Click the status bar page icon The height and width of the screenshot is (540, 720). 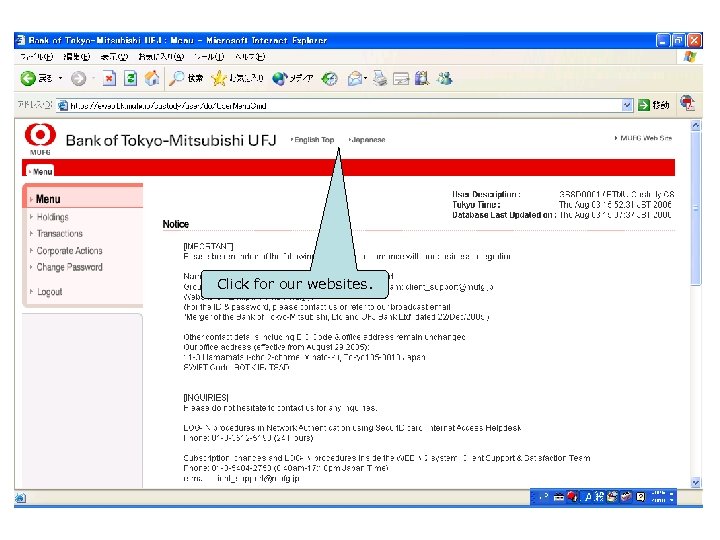pos(21,497)
